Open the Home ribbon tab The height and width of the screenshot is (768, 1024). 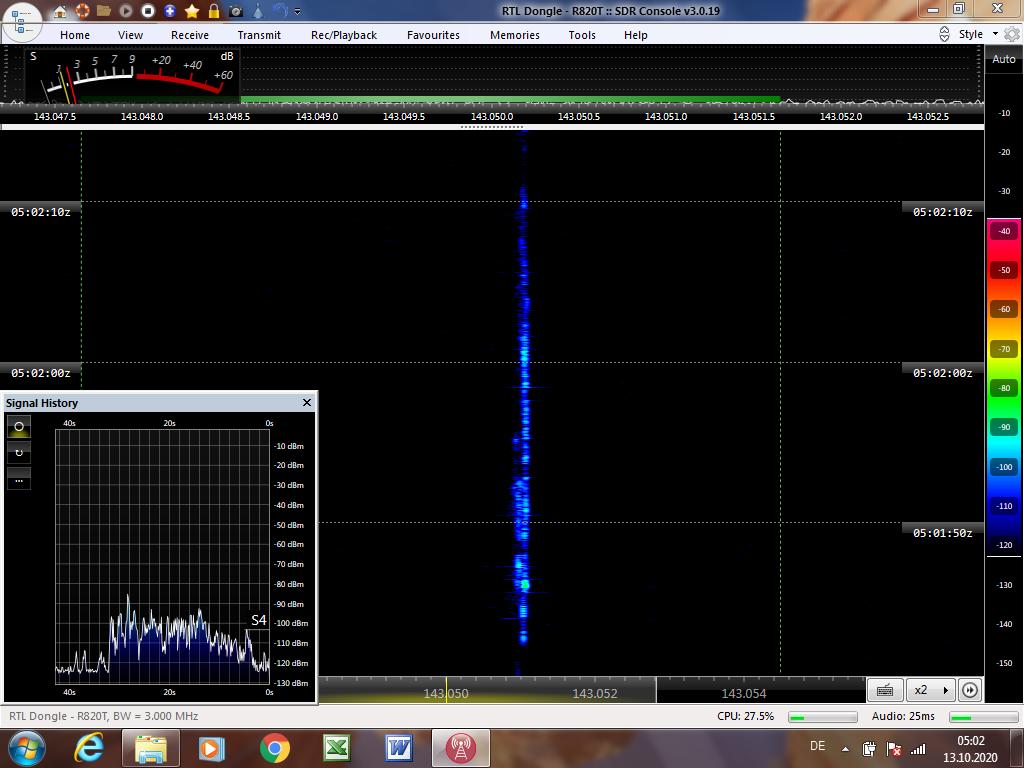coord(75,35)
